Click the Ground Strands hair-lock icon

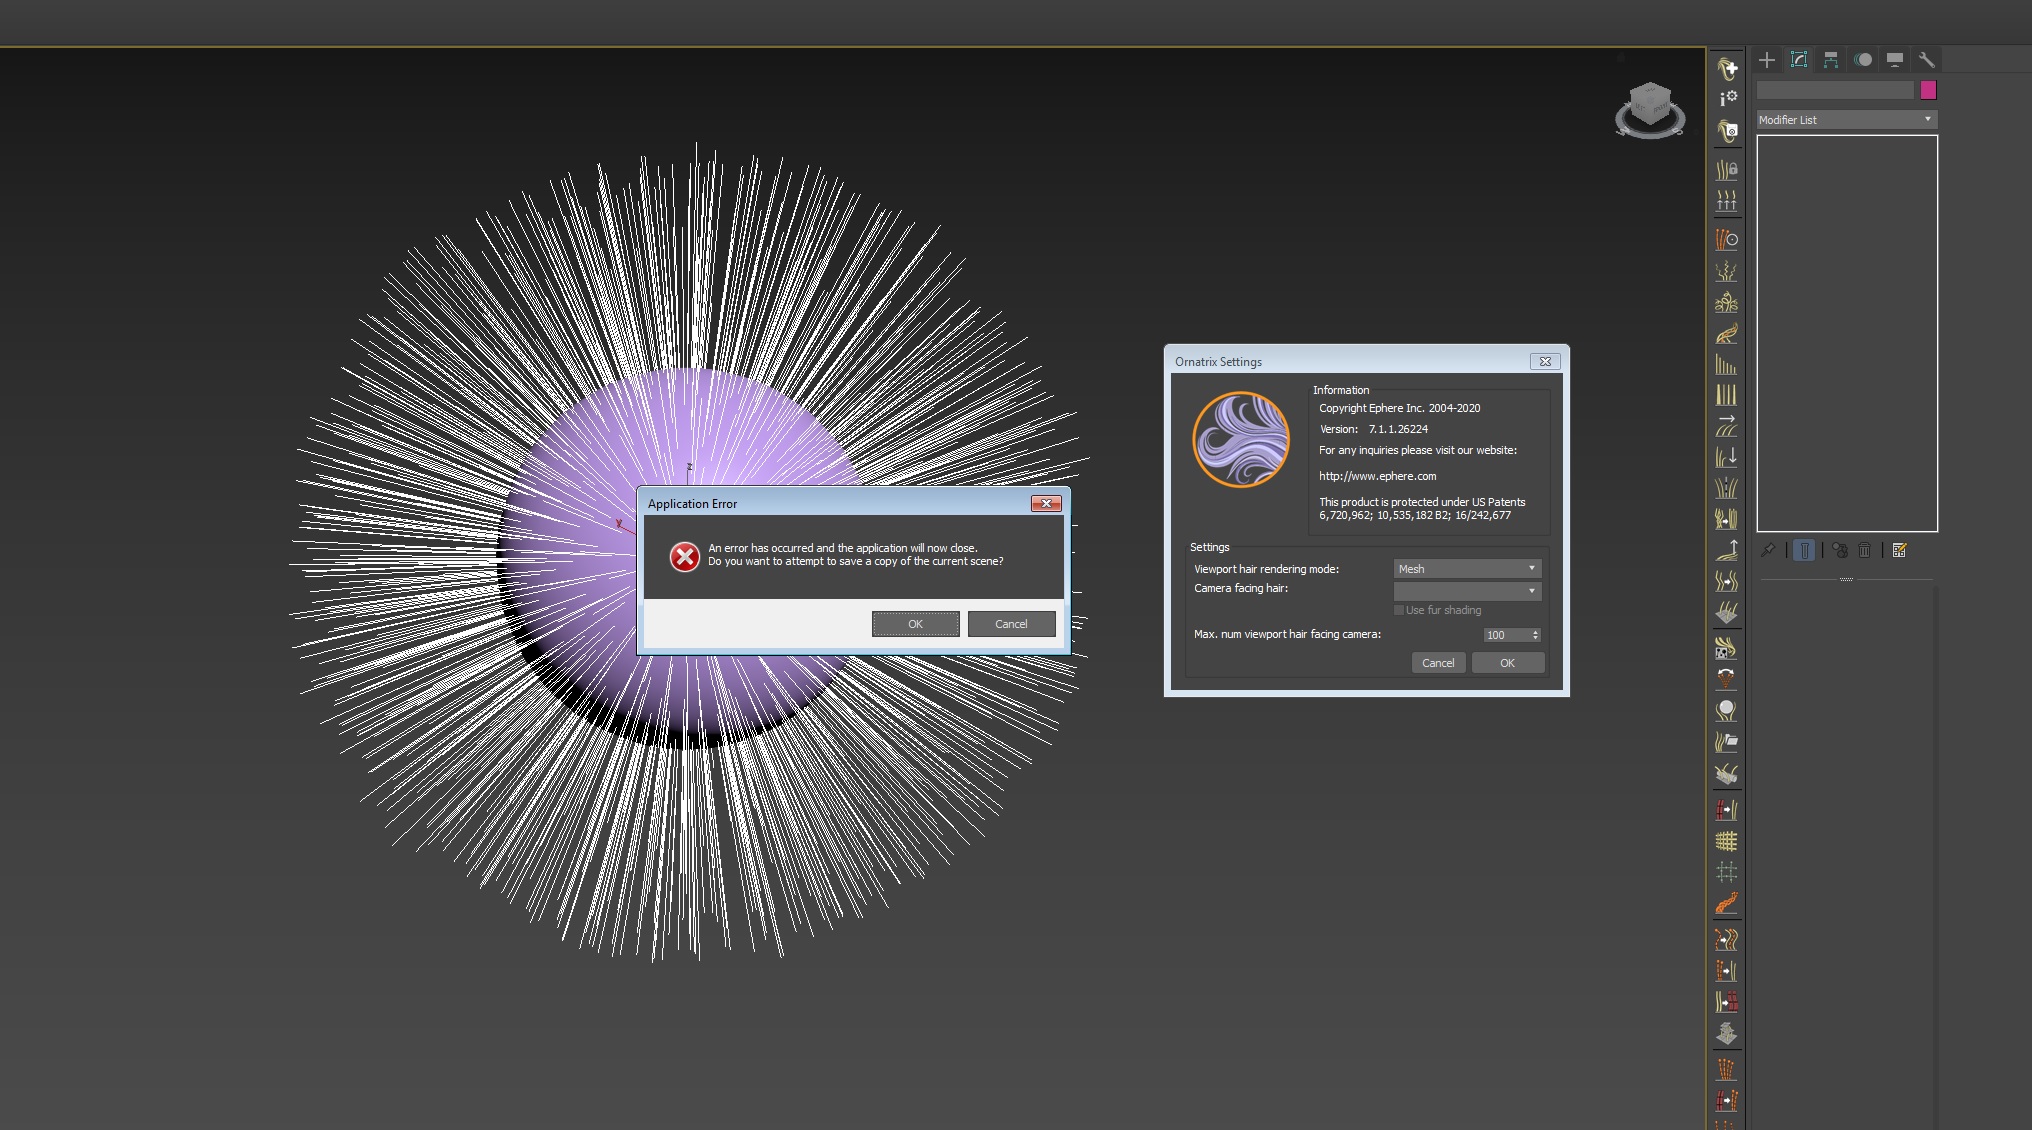pyautogui.click(x=1727, y=169)
